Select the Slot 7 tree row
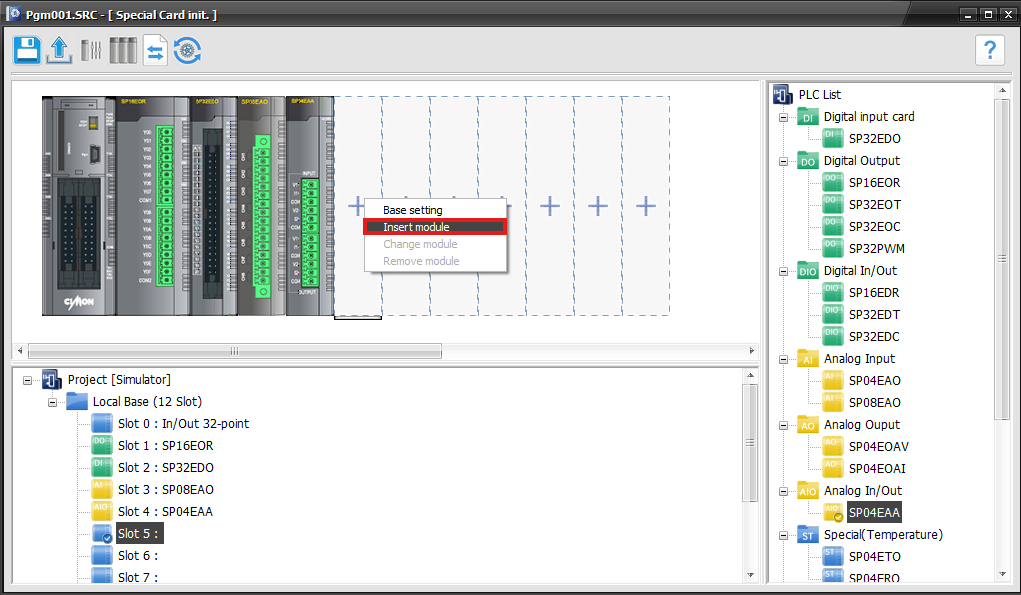 (137, 577)
